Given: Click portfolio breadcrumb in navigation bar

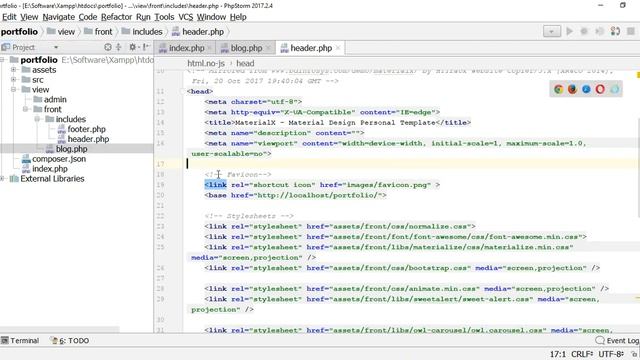Looking at the screenshot, I should pos(19,32).
